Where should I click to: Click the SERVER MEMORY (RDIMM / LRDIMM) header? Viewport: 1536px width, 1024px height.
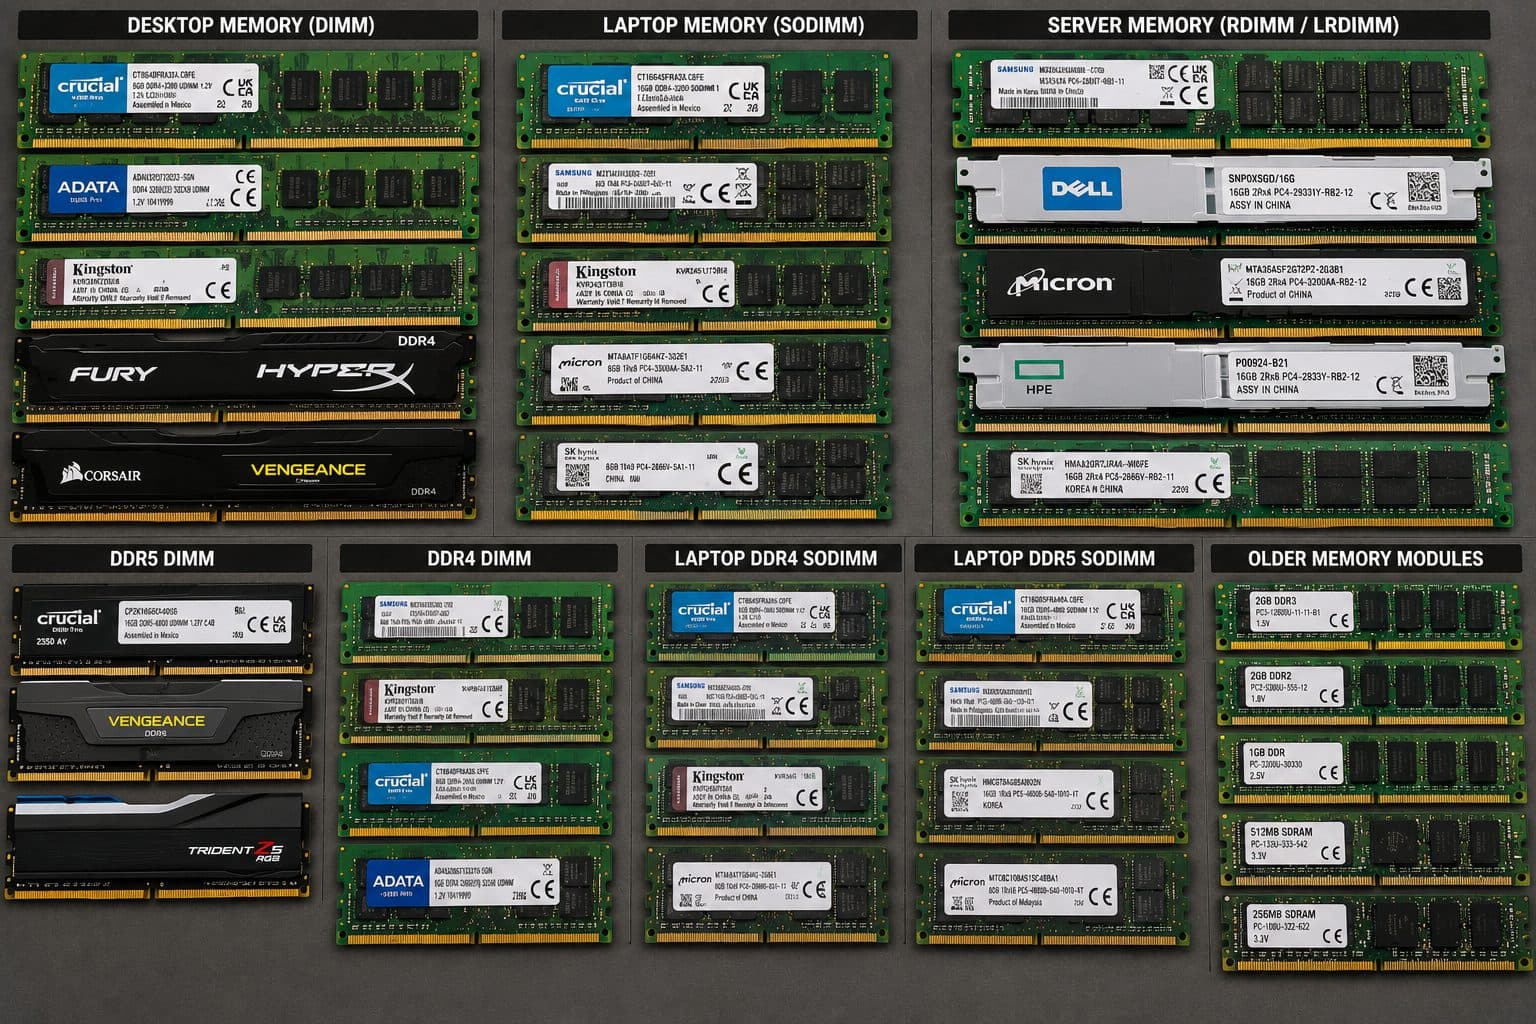(1222, 25)
